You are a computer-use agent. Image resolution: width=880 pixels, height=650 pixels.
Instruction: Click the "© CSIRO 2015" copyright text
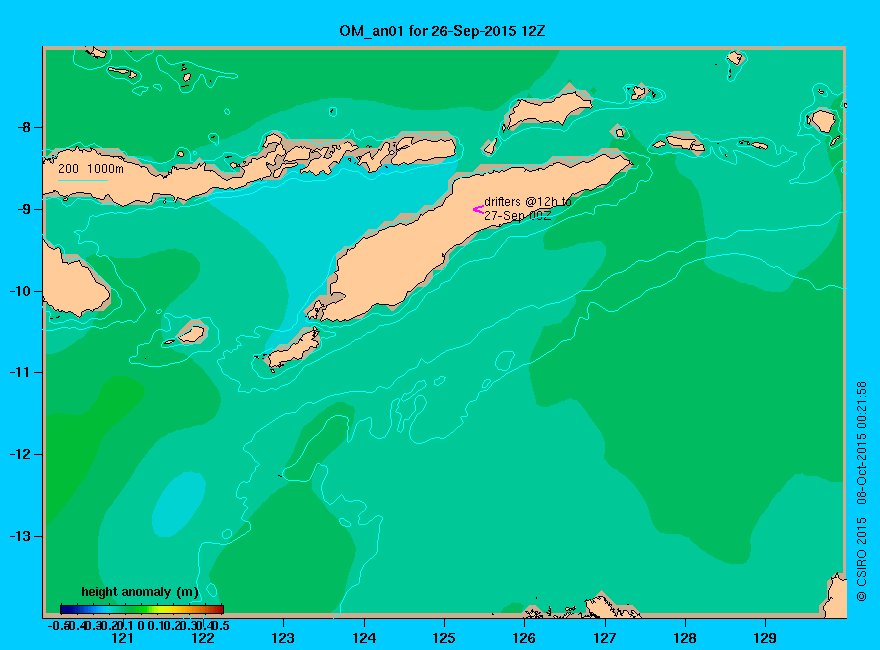(x=861, y=560)
